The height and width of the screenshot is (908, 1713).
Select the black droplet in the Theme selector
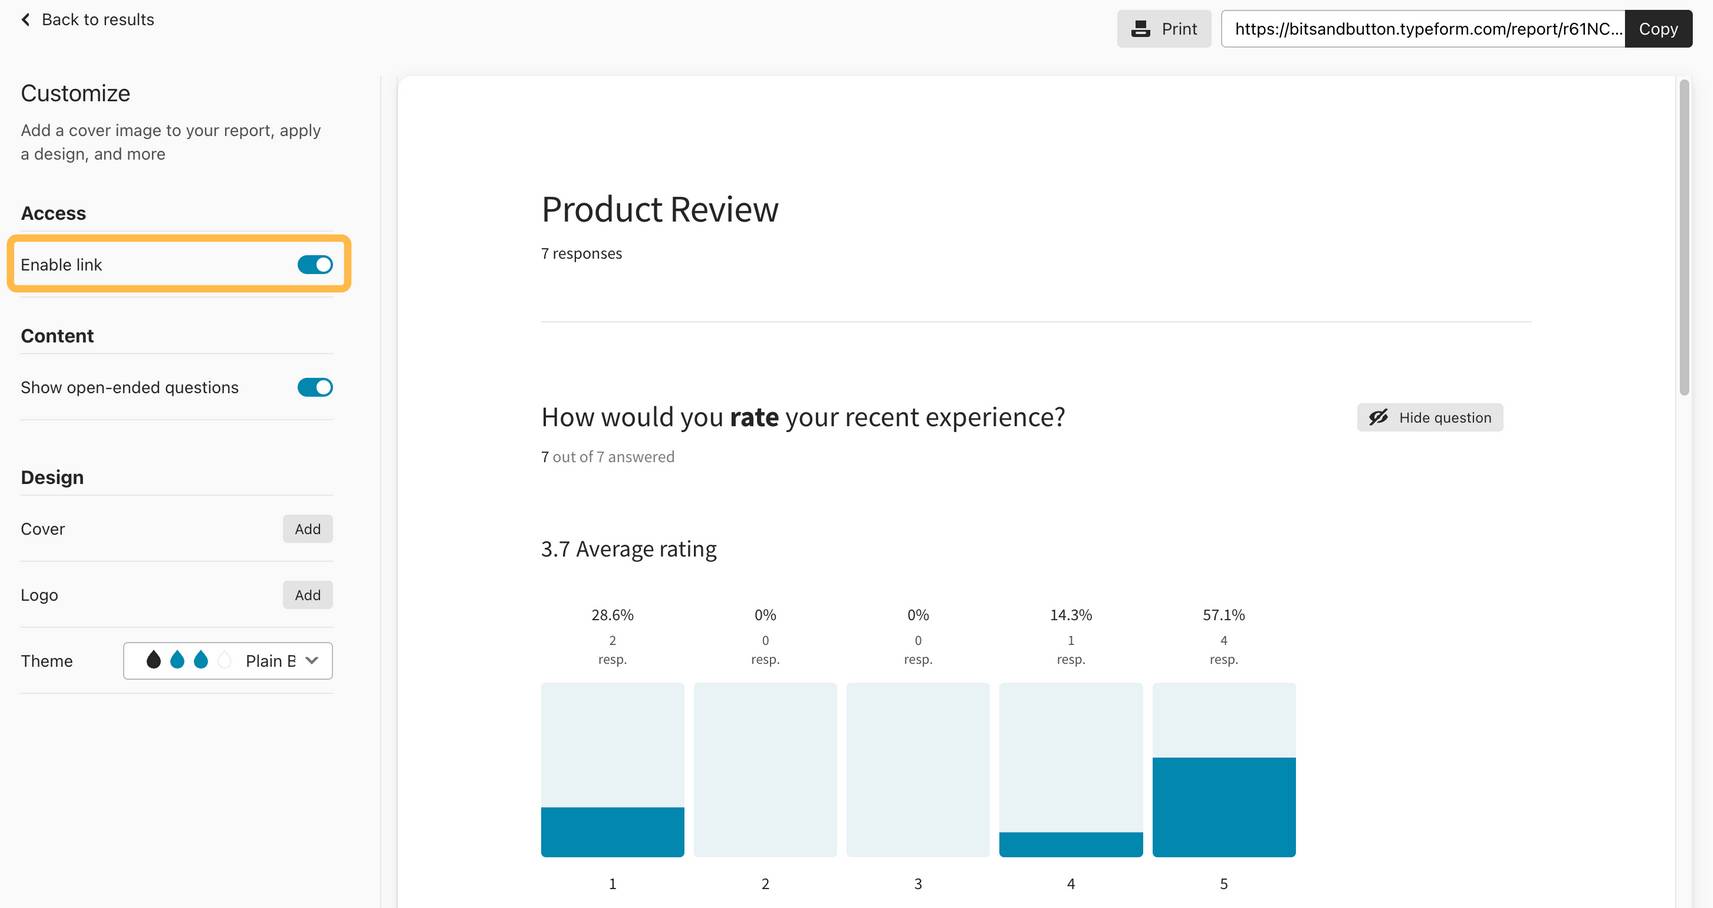tap(152, 660)
